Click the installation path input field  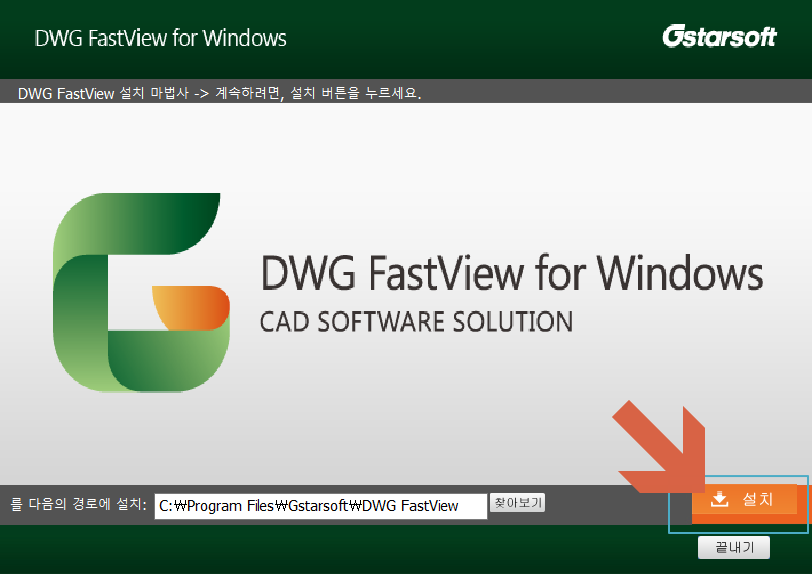(x=321, y=506)
